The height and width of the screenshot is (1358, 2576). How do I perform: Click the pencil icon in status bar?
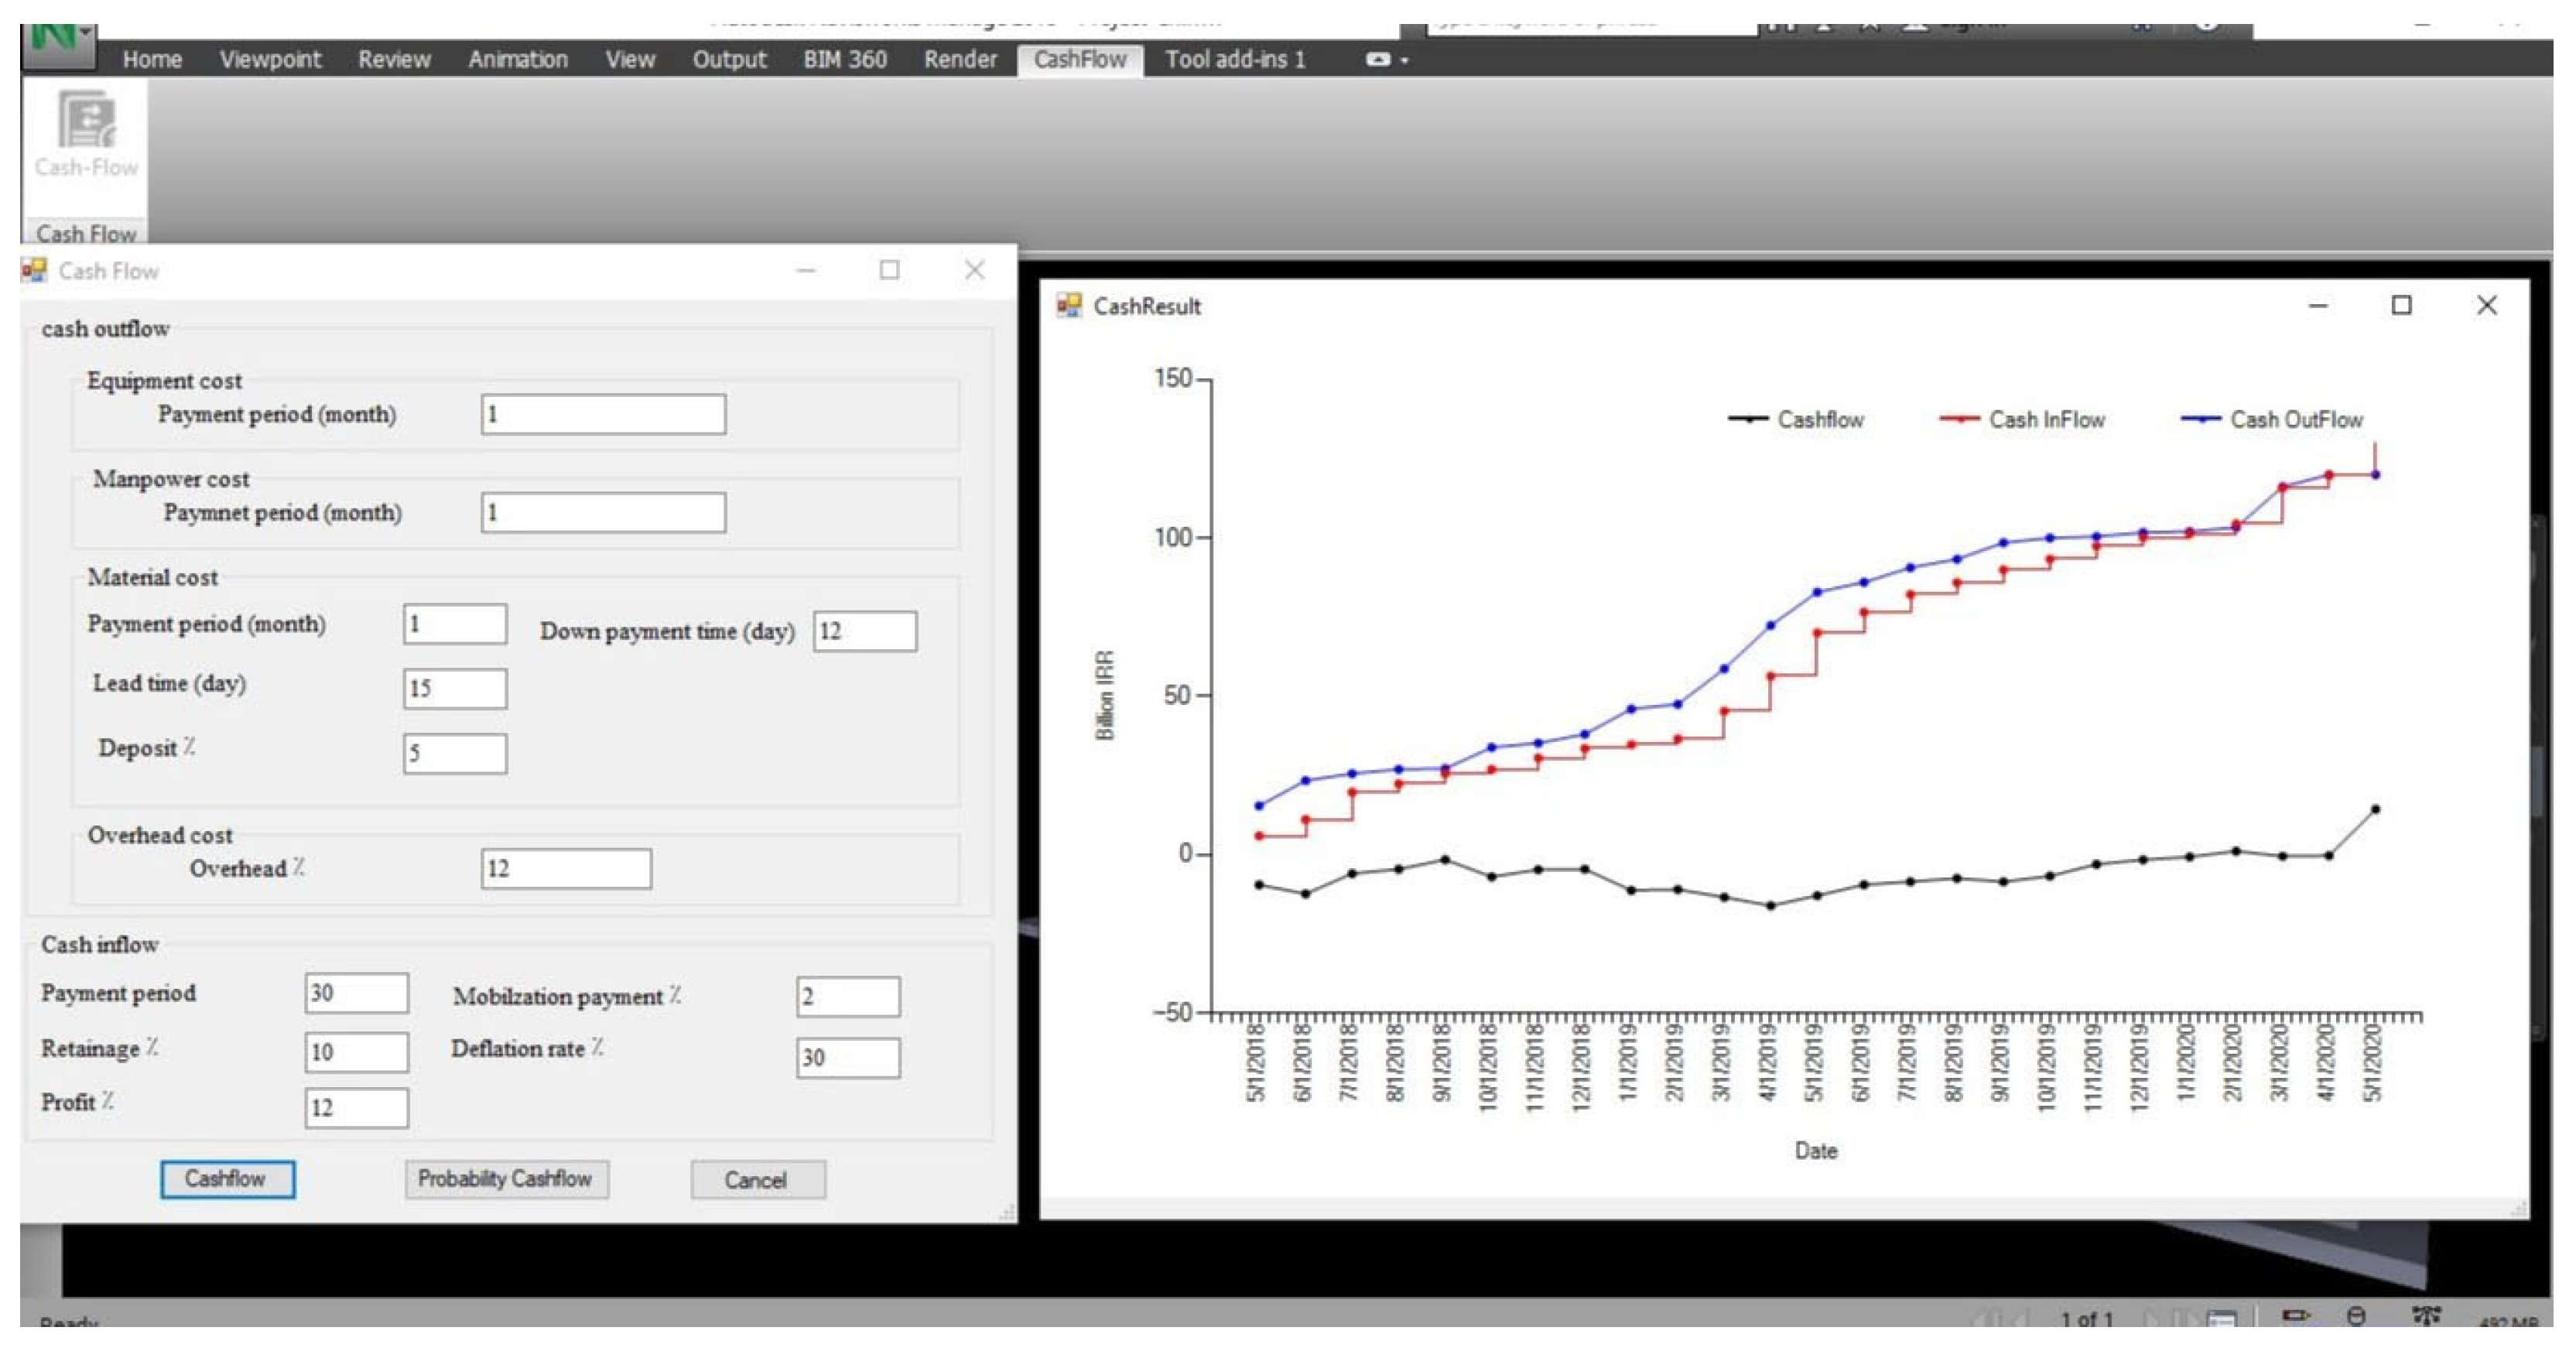[x=2295, y=1318]
